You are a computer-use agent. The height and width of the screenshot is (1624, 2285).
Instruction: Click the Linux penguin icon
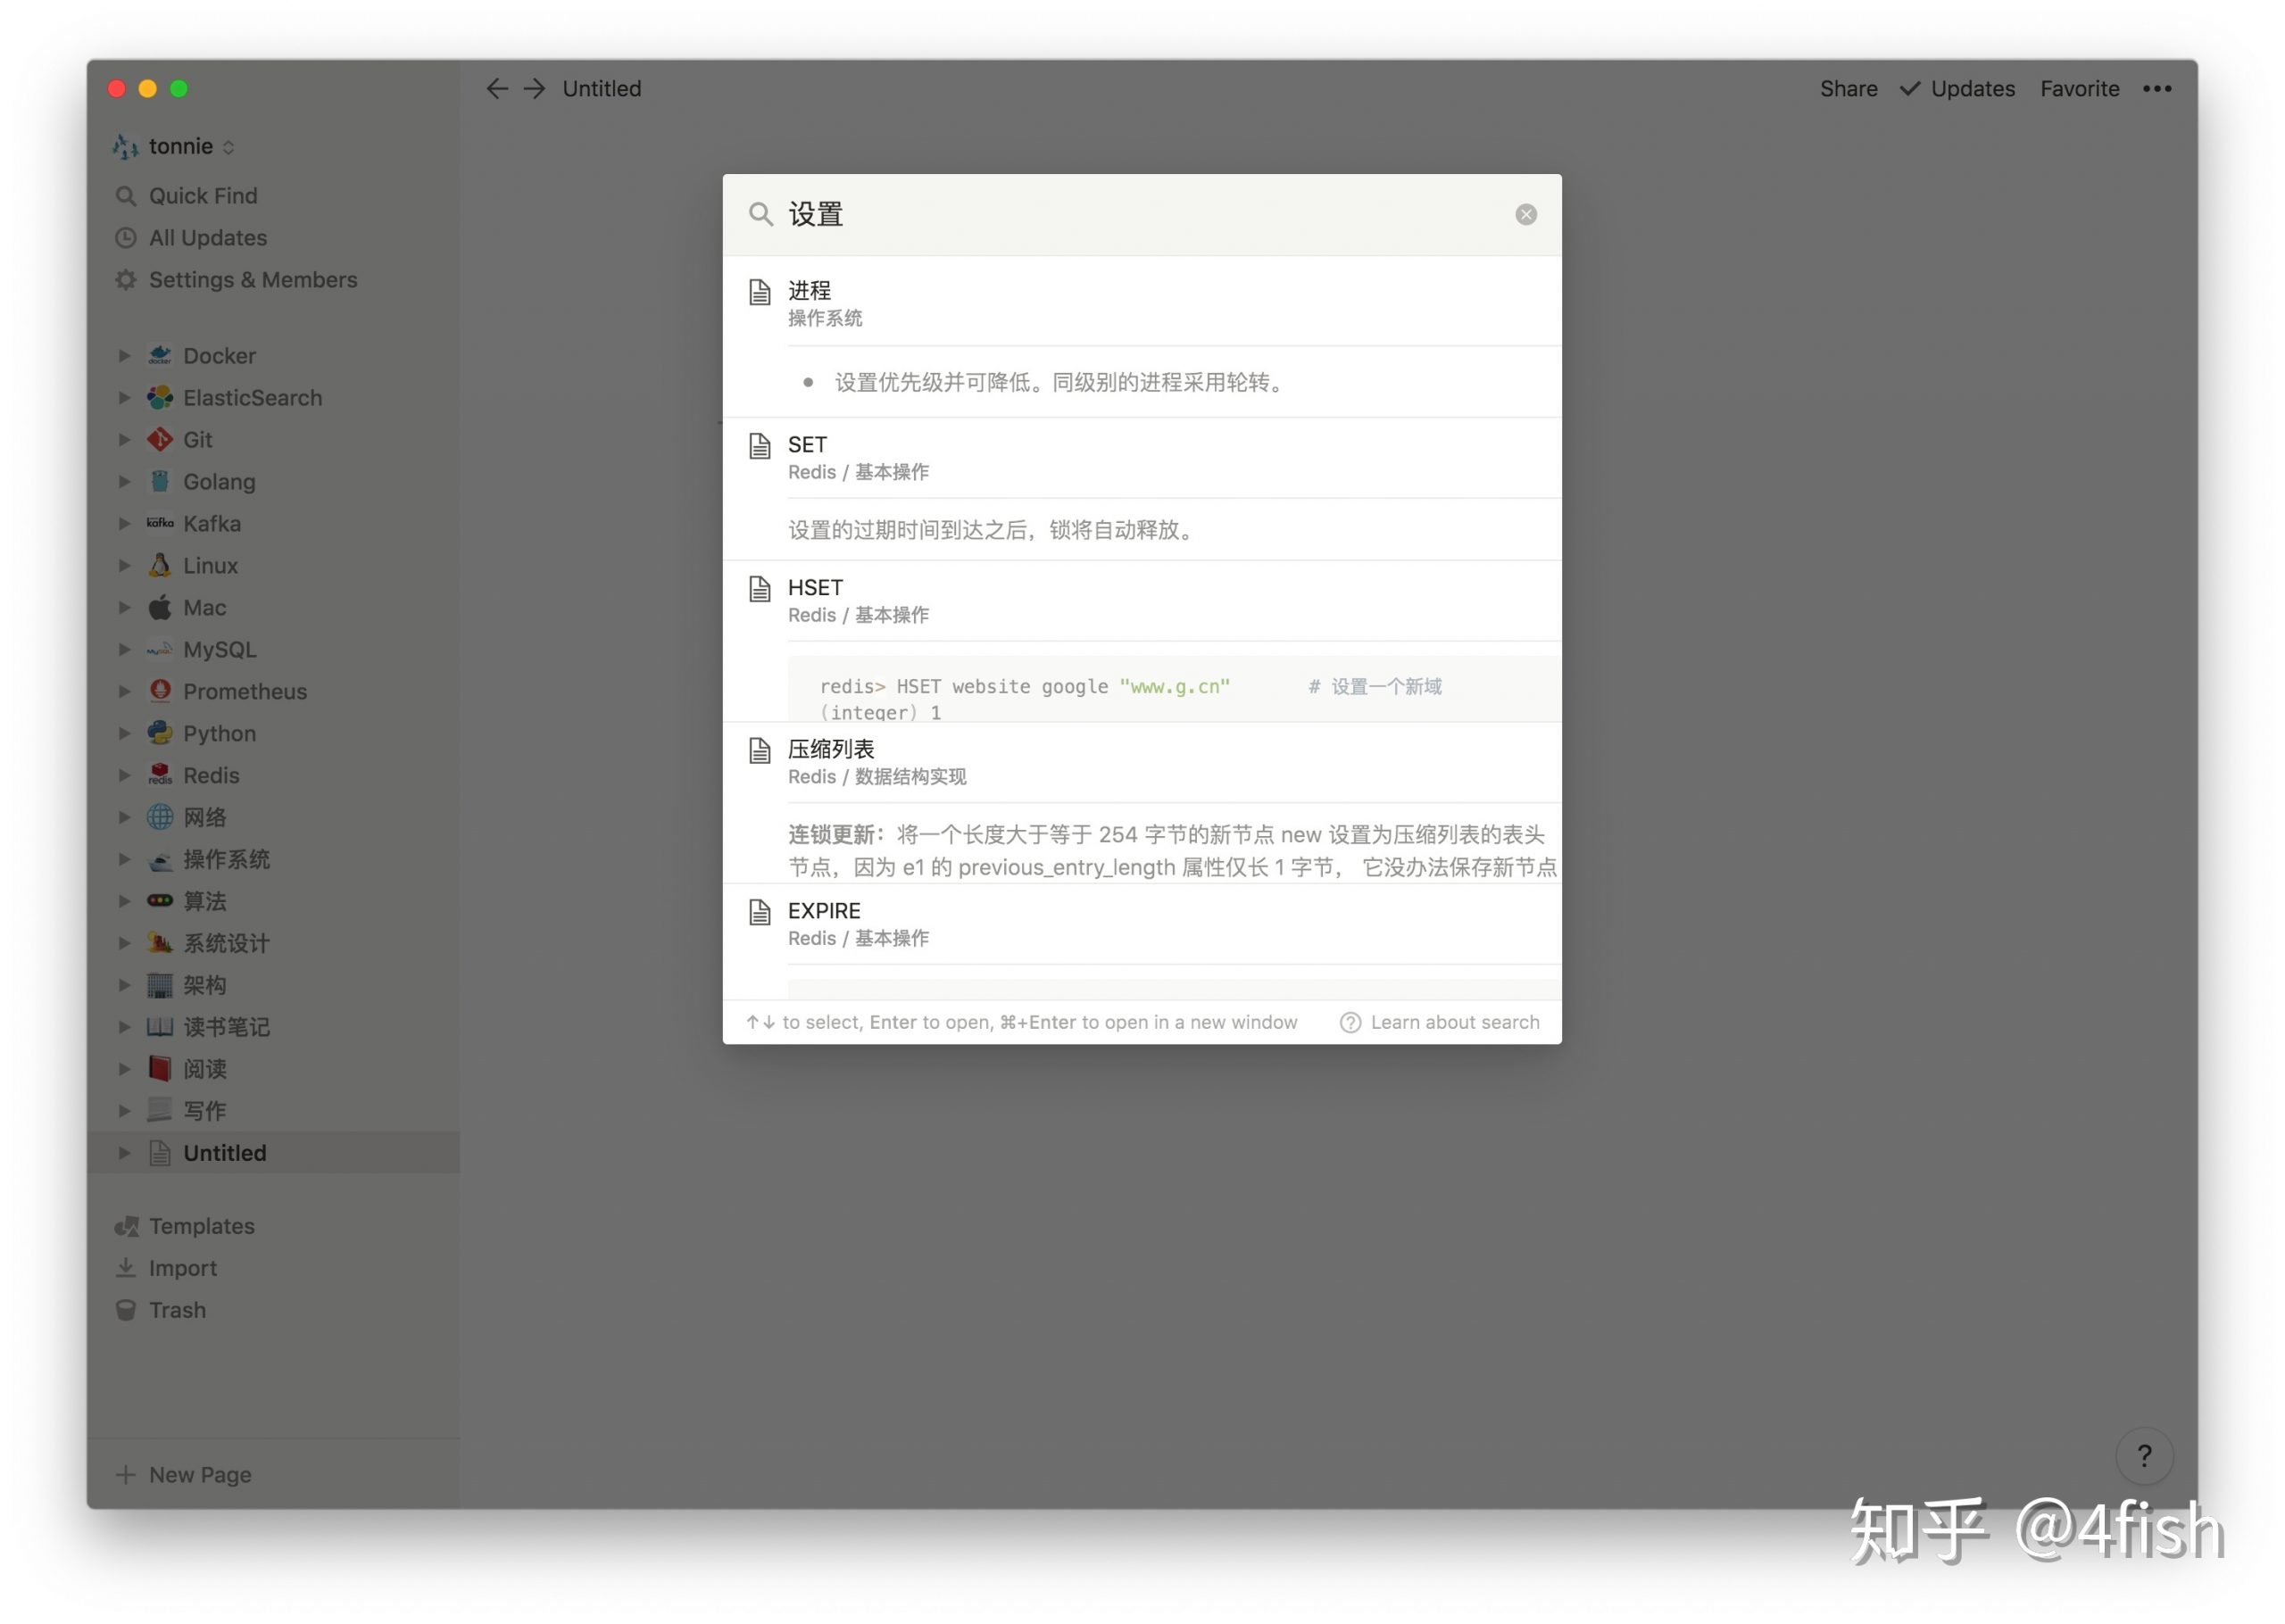click(159, 566)
